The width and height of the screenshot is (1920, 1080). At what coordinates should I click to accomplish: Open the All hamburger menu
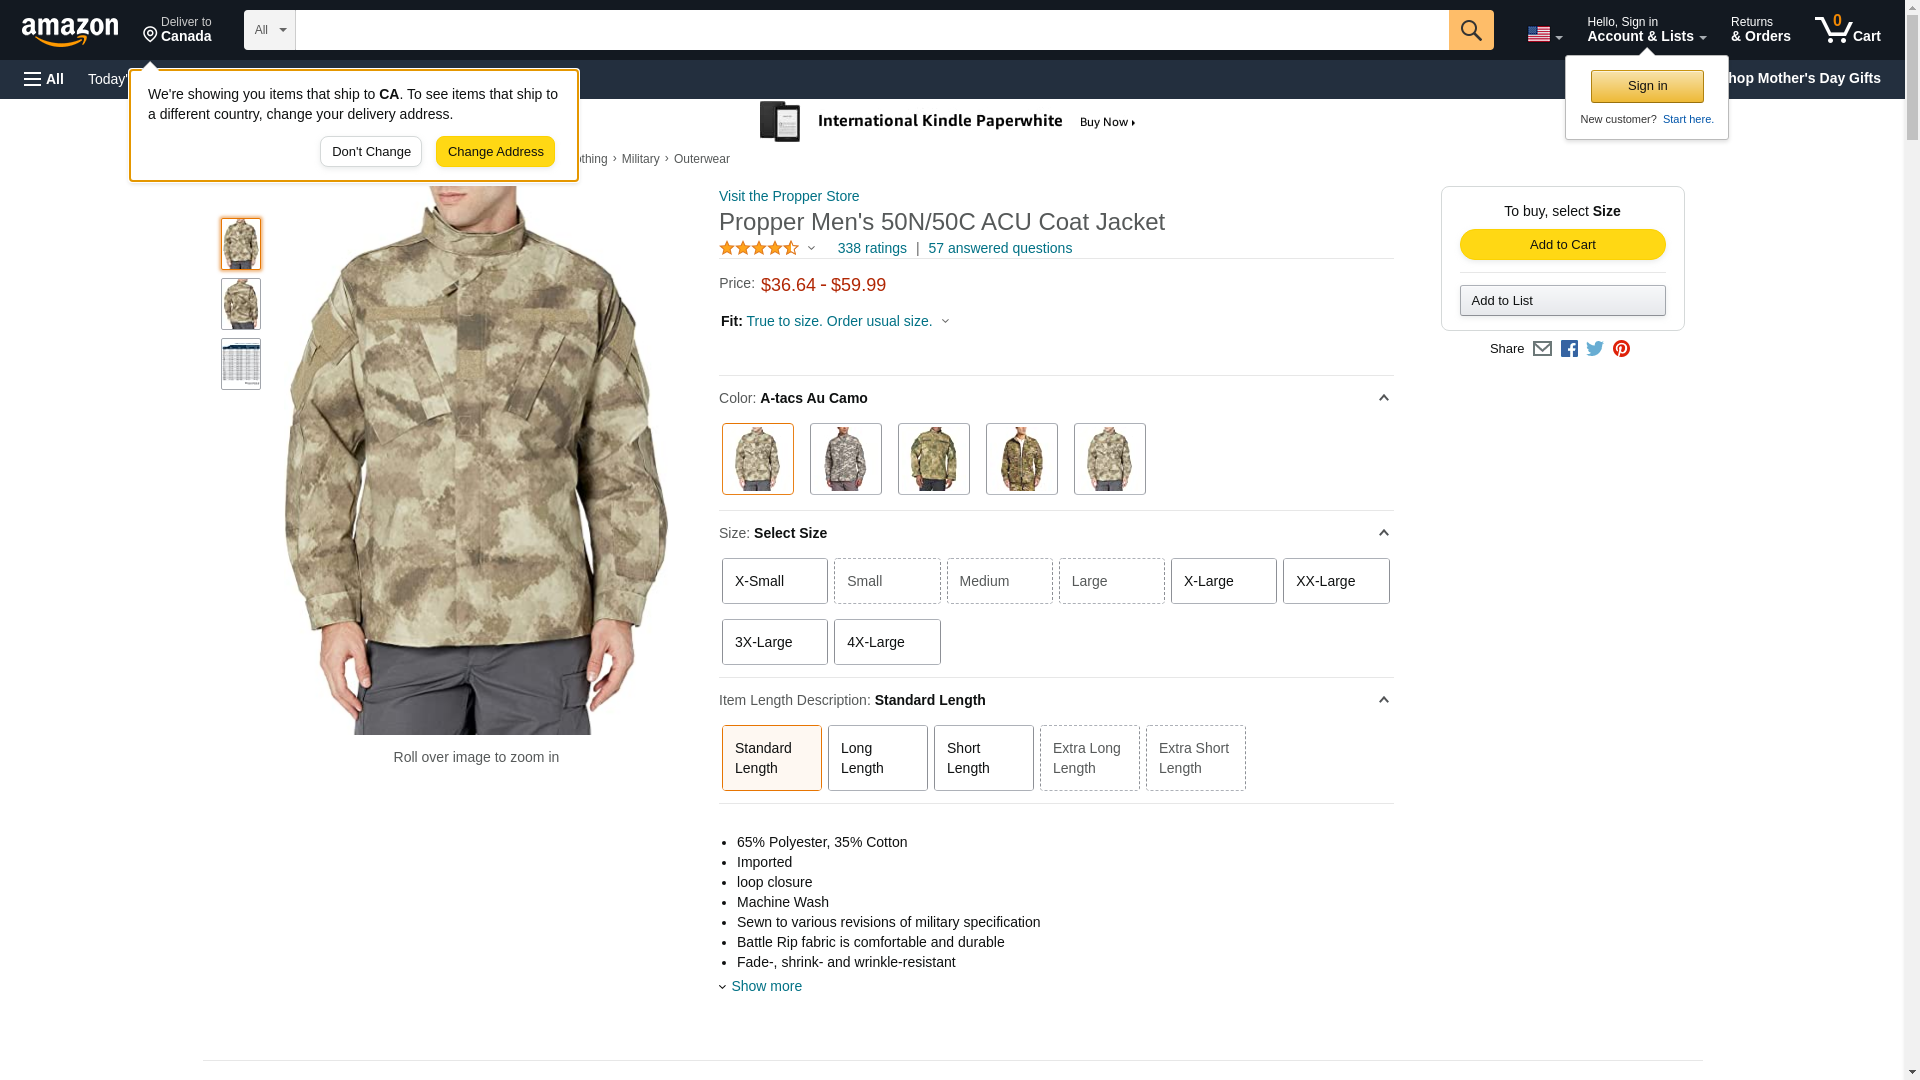(44, 79)
